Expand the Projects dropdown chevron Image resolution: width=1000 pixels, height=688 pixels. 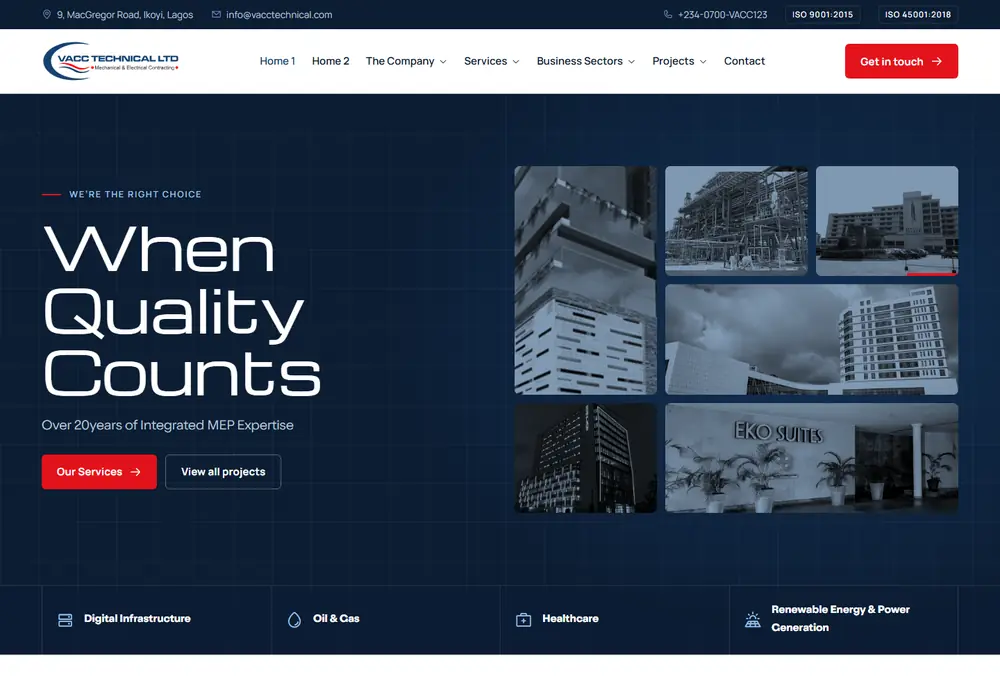(x=703, y=62)
